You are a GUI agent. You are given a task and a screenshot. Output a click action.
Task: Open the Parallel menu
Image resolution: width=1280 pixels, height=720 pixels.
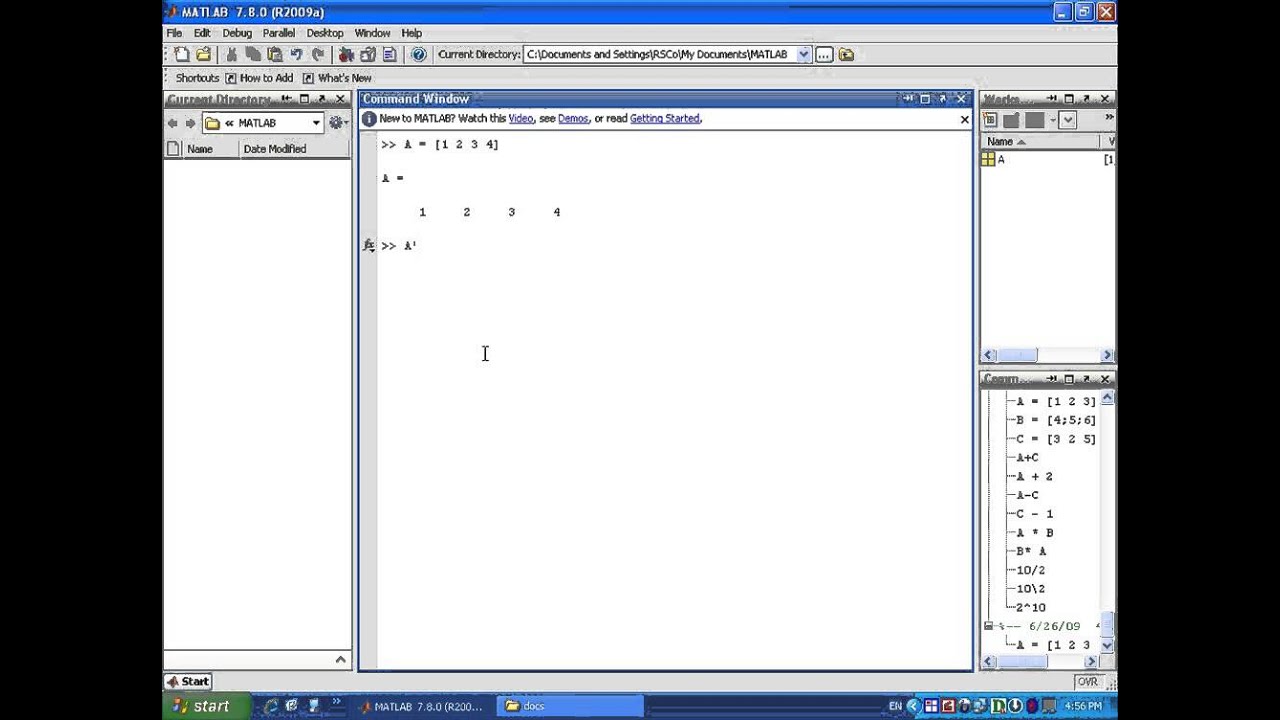279,33
